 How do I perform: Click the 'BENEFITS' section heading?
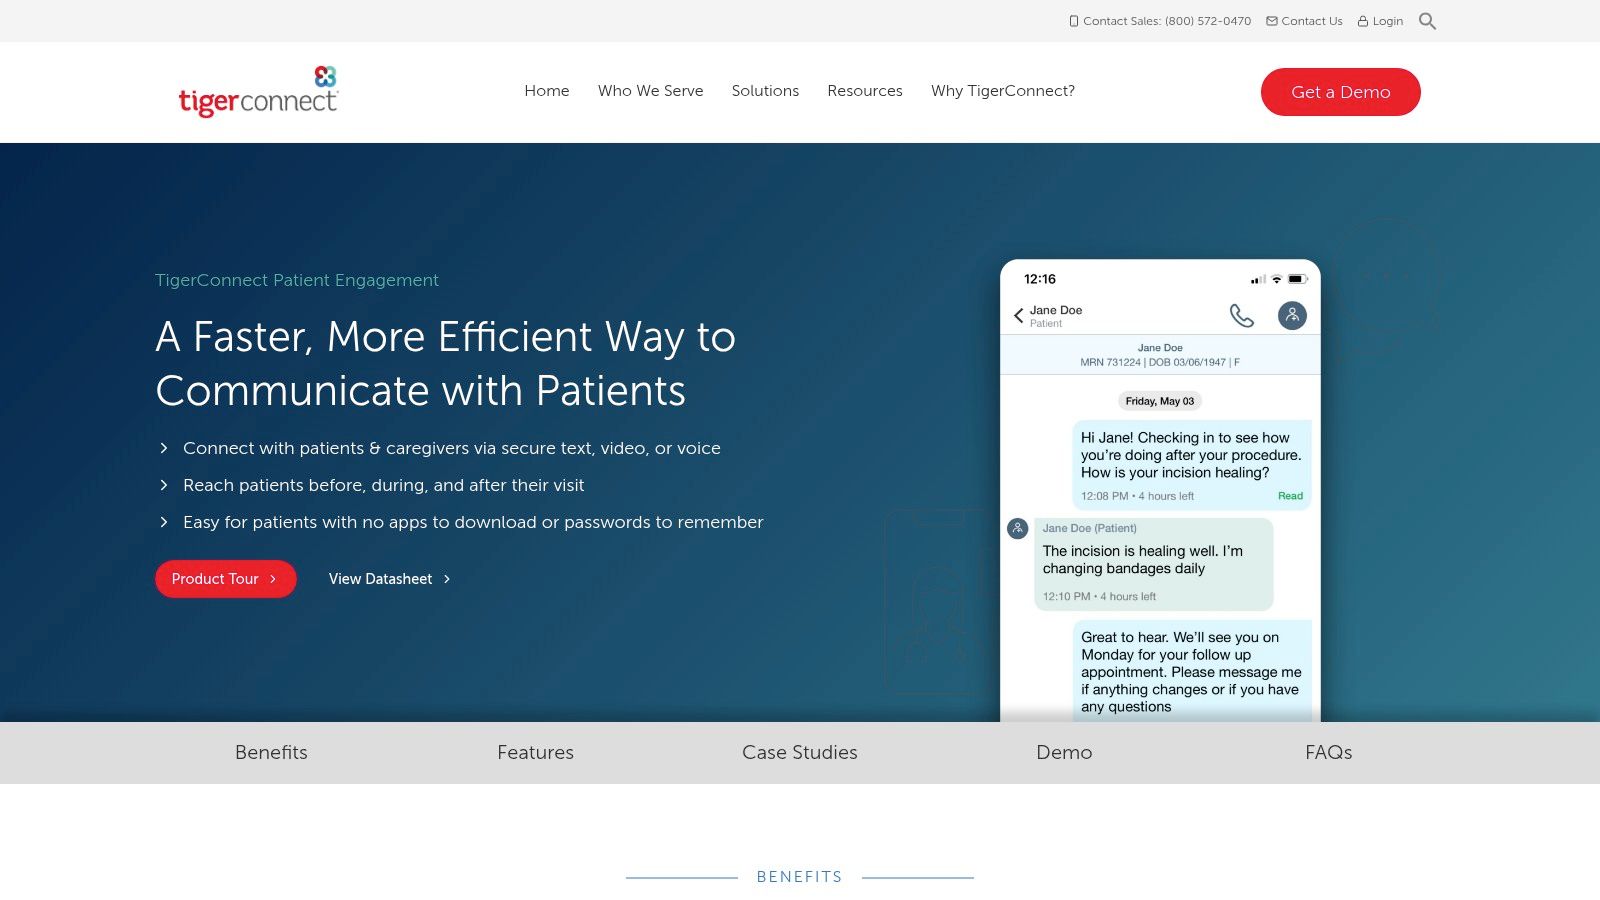point(800,877)
